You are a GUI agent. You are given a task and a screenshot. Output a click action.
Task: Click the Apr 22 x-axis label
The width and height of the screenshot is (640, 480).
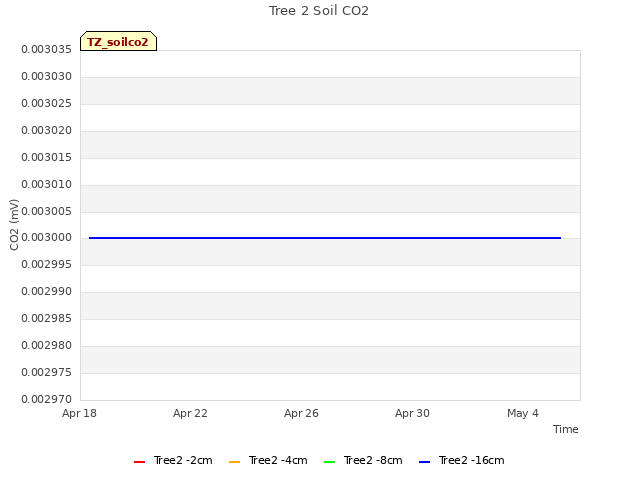pos(190,413)
